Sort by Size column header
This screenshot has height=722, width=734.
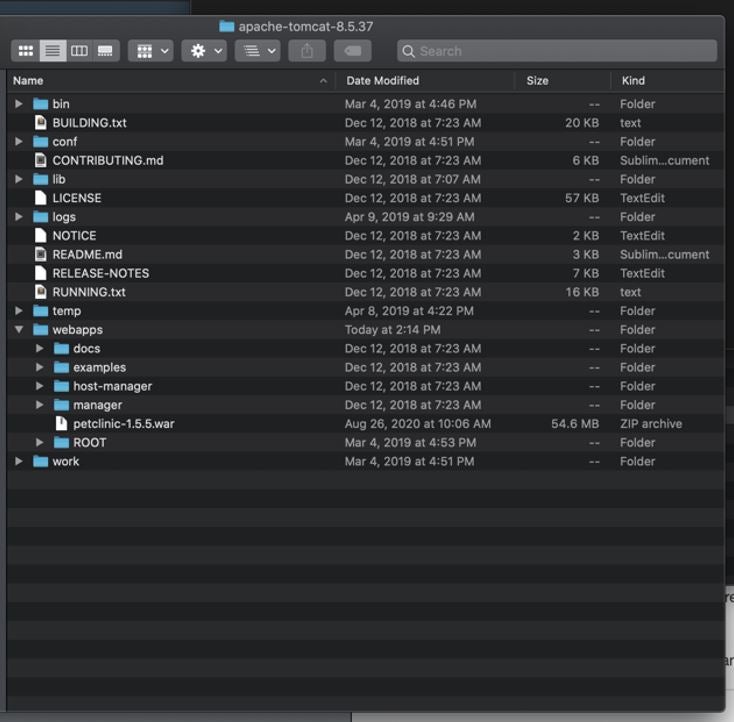tap(562, 81)
